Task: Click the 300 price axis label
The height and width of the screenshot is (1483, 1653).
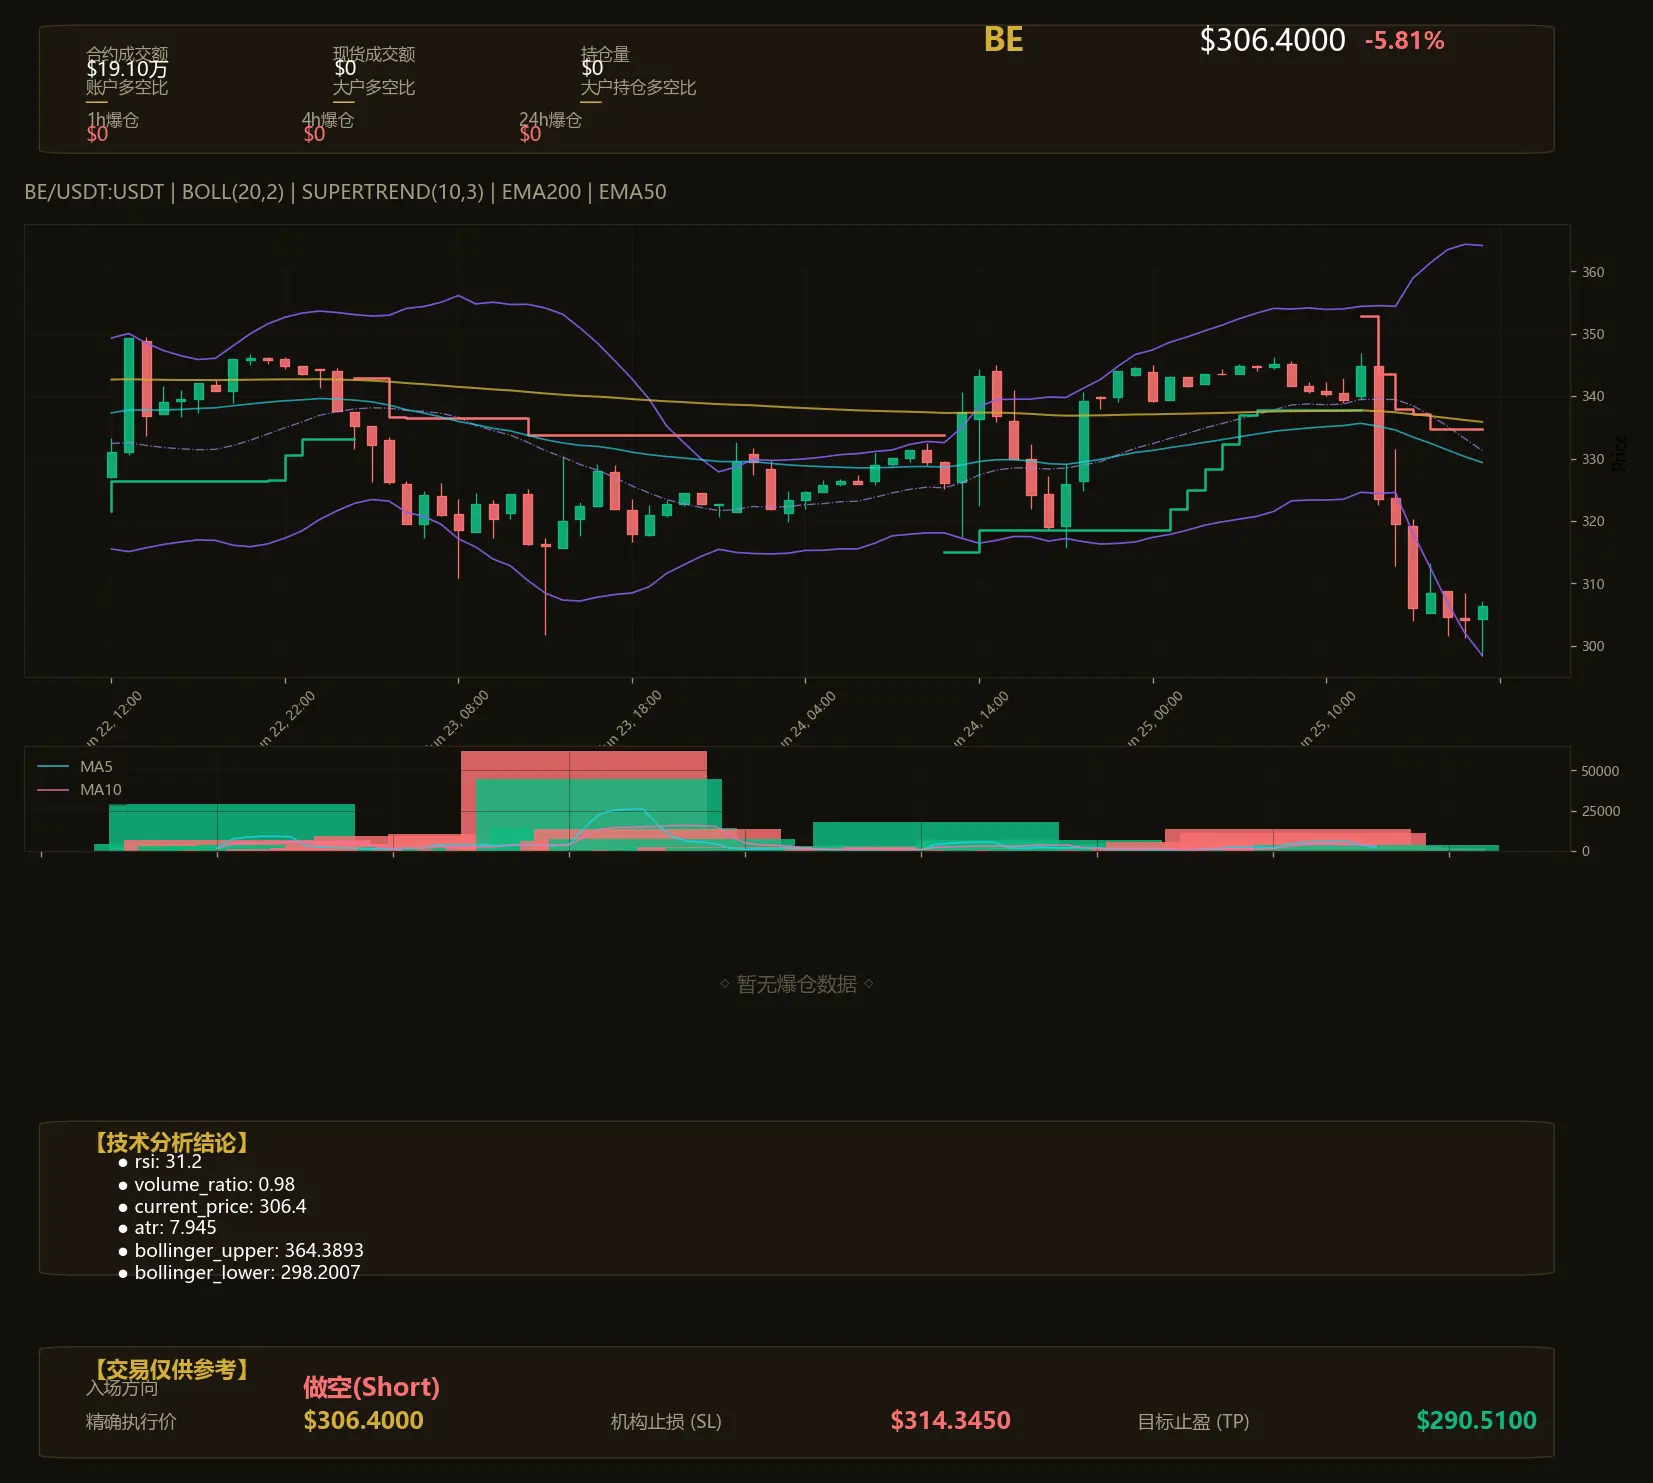Action: pos(1593,646)
